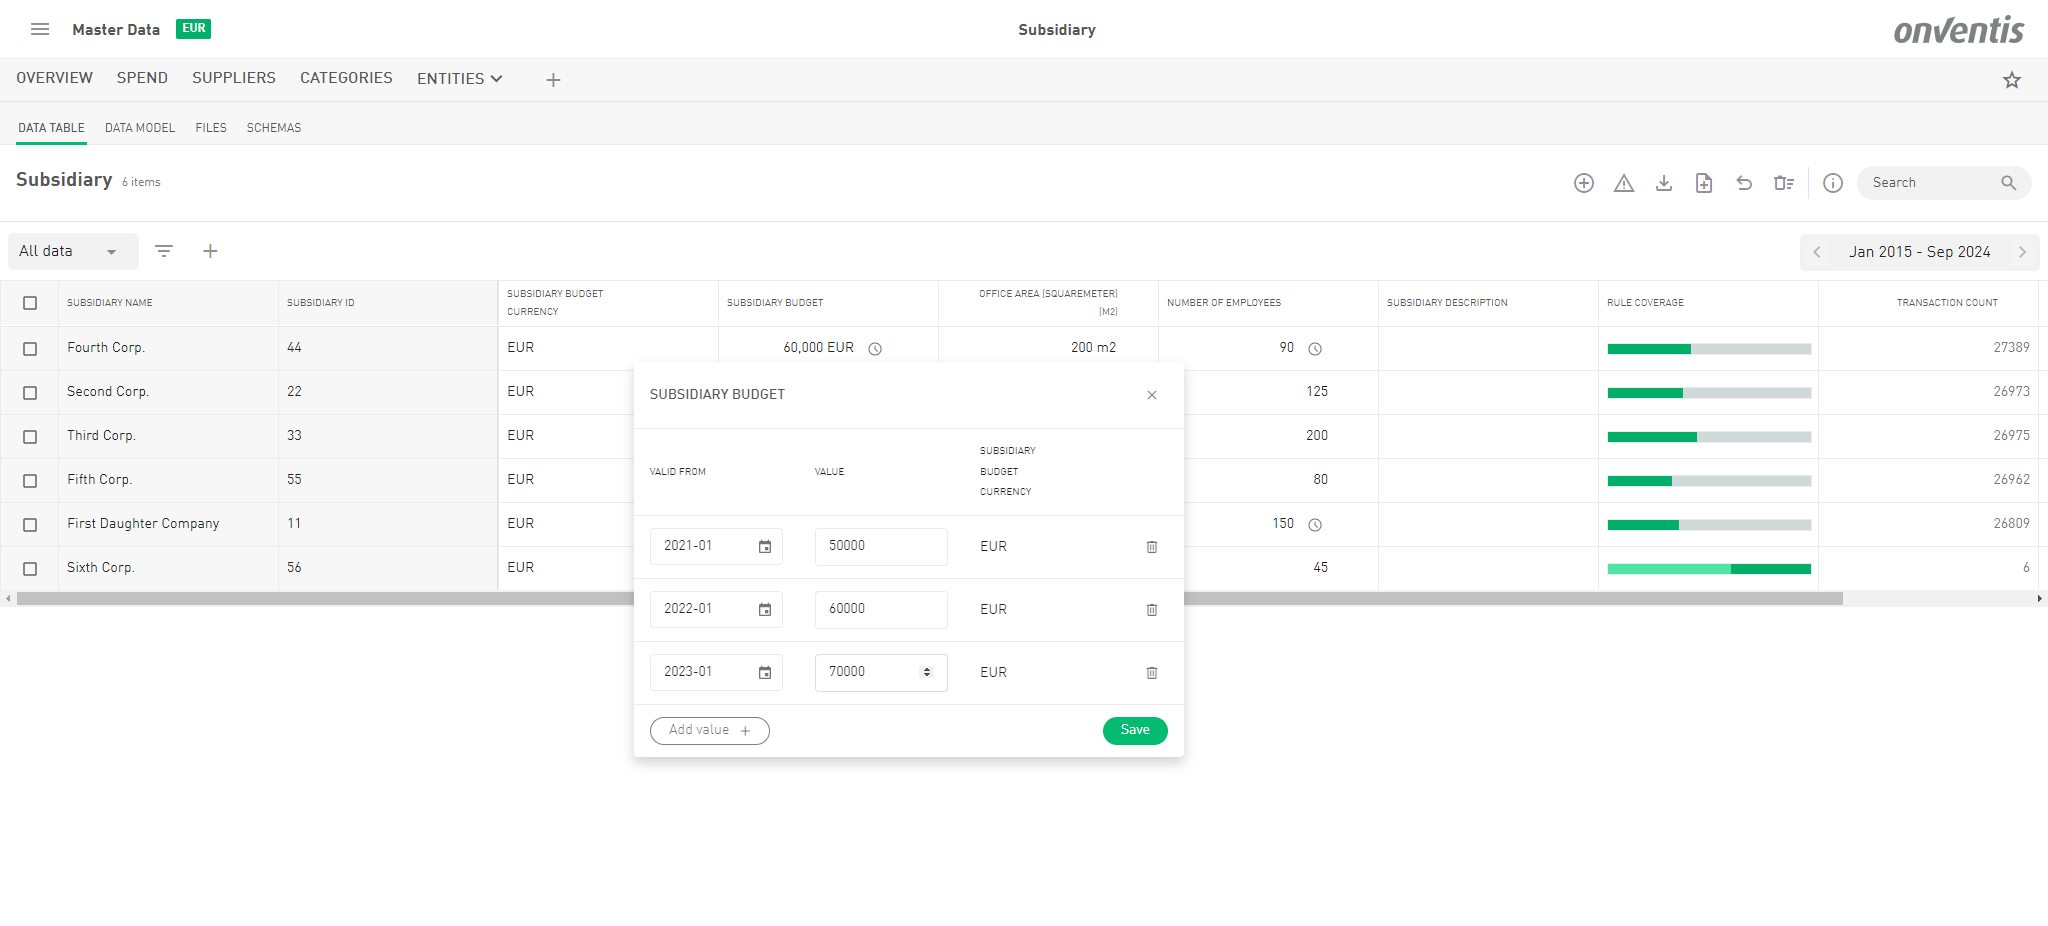Screen dimensions: 2048x926
Task: Select the Sixth Corp. row checkbox
Action: [30, 569]
